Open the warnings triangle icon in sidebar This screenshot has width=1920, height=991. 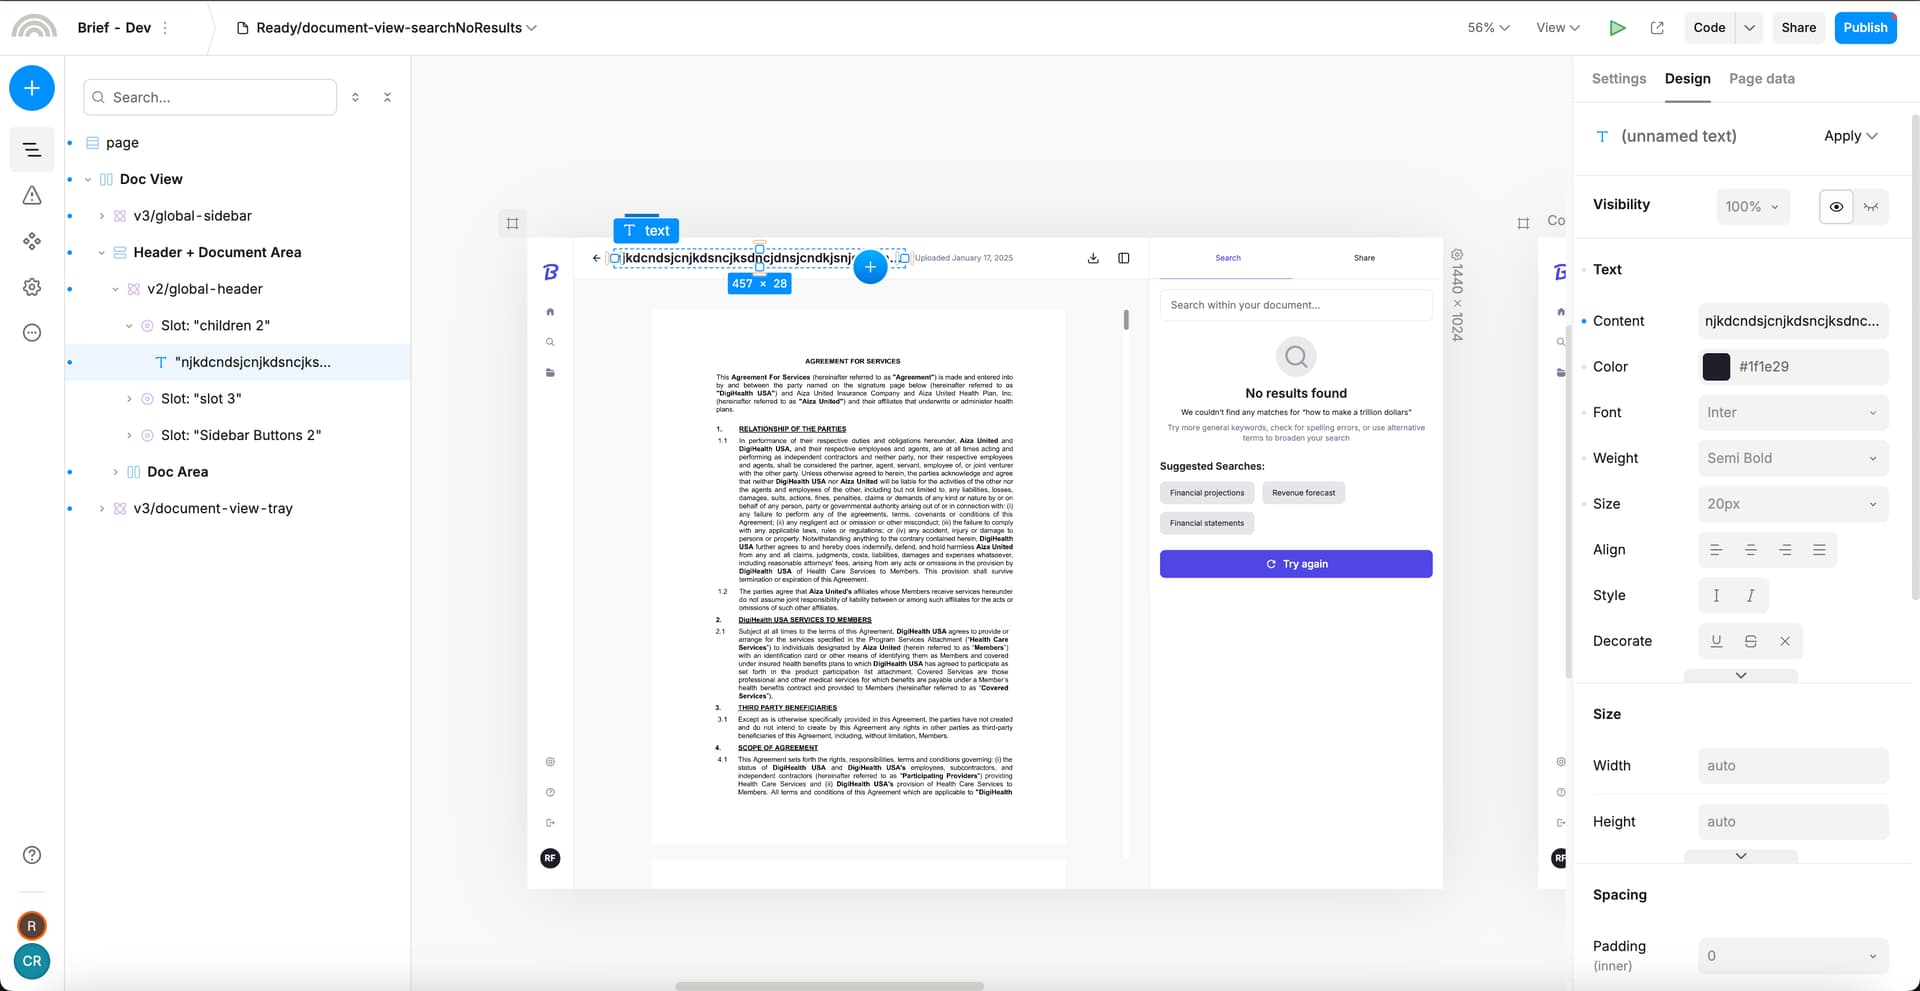pos(32,196)
